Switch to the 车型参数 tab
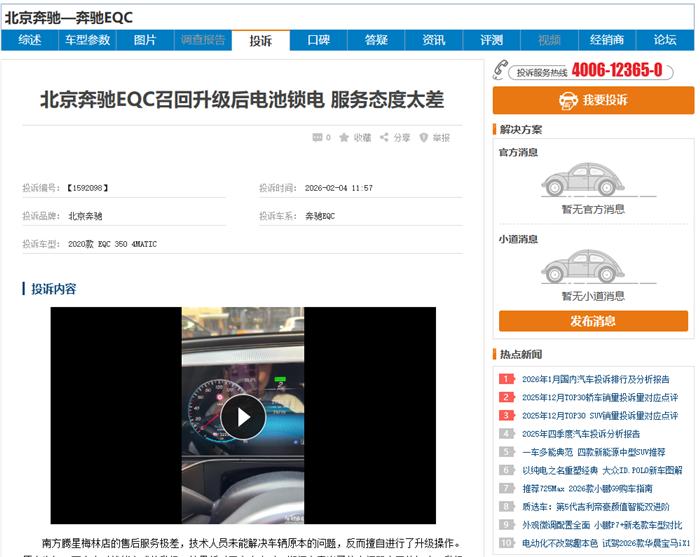 coord(88,40)
